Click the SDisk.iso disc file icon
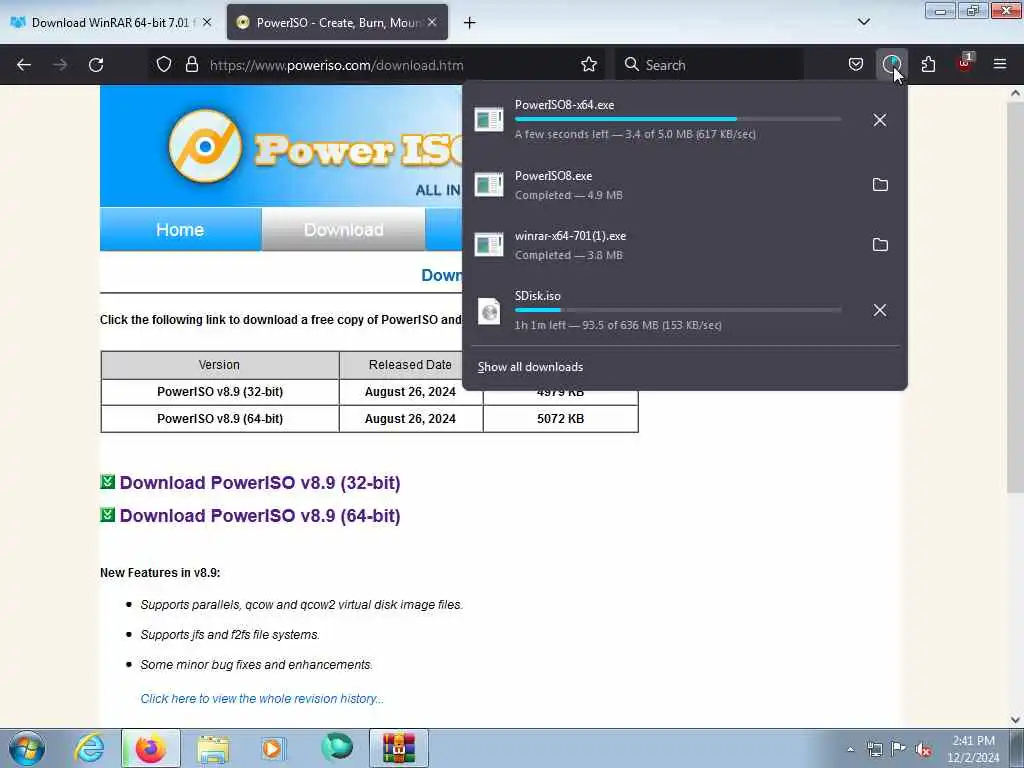This screenshot has width=1024, height=768. [488, 311]
